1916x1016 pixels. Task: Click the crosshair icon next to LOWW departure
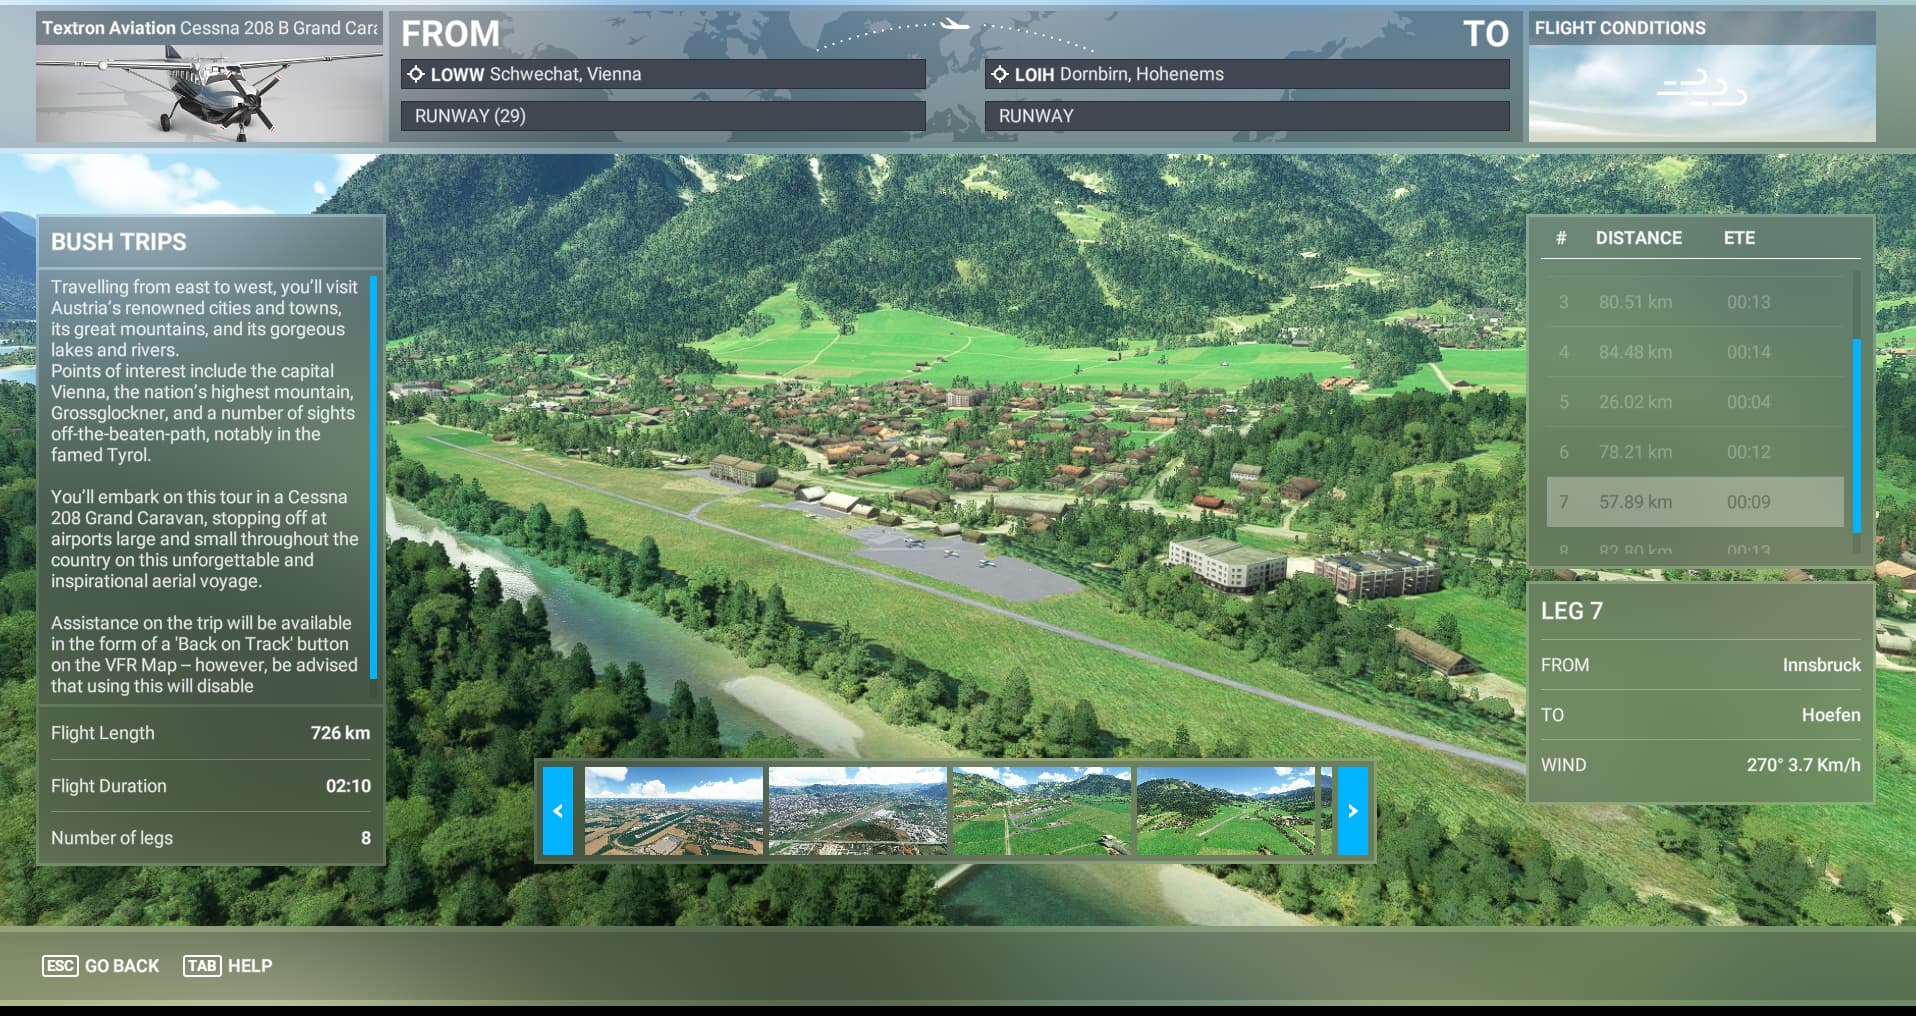click(x=416, y=74)
